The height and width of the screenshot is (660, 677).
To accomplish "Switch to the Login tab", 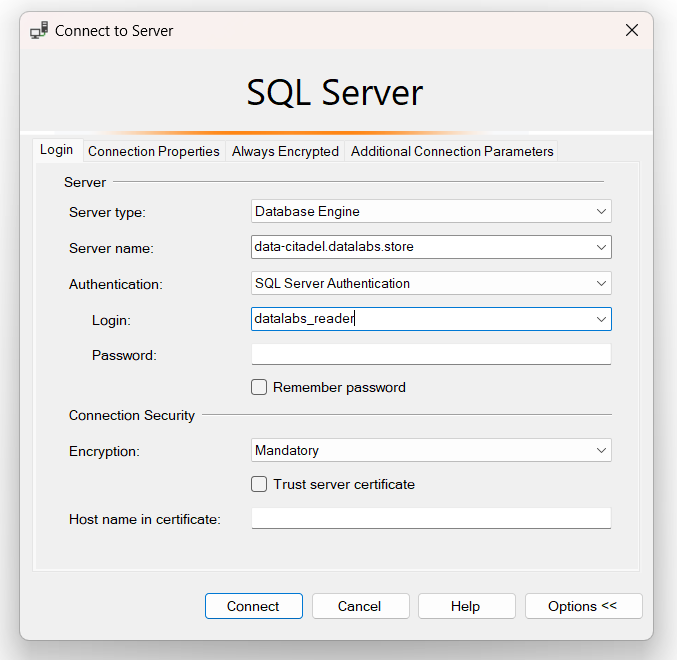I will click(x=57, y=150).
